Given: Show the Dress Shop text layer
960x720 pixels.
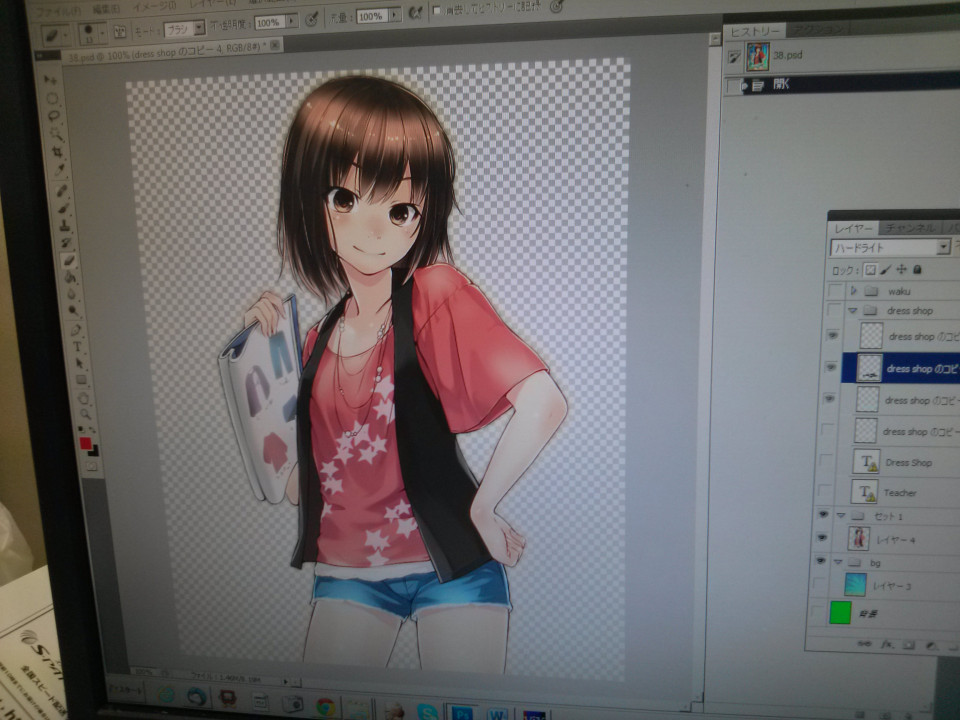Looking at the screenshot, I should pyautogui.click(x=825, y=460).
